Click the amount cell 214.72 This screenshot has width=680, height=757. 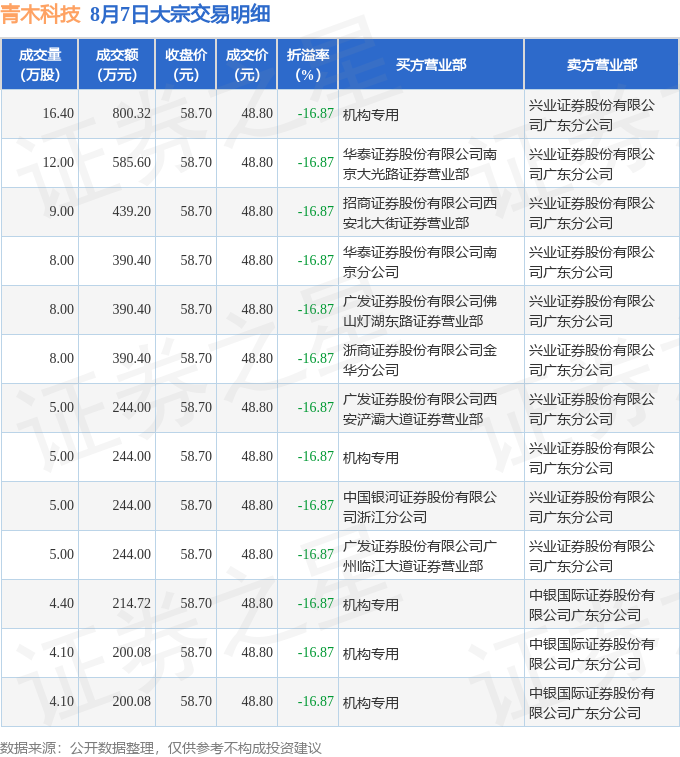(131, 603)
